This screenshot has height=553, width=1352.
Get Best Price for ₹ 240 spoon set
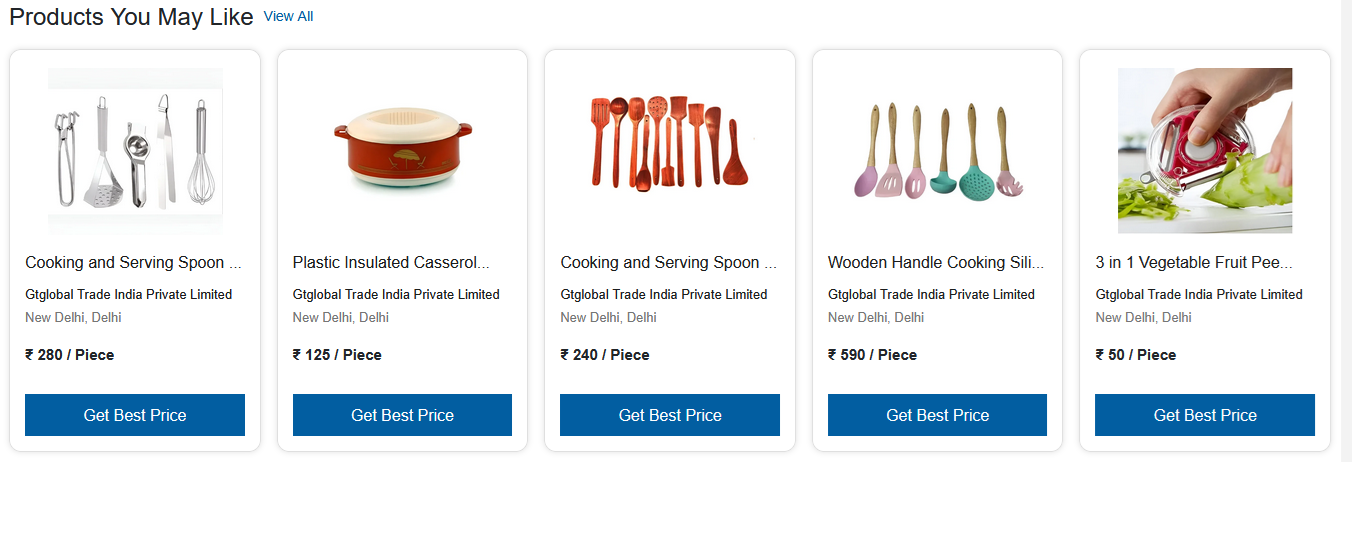(x=670, y=415)
